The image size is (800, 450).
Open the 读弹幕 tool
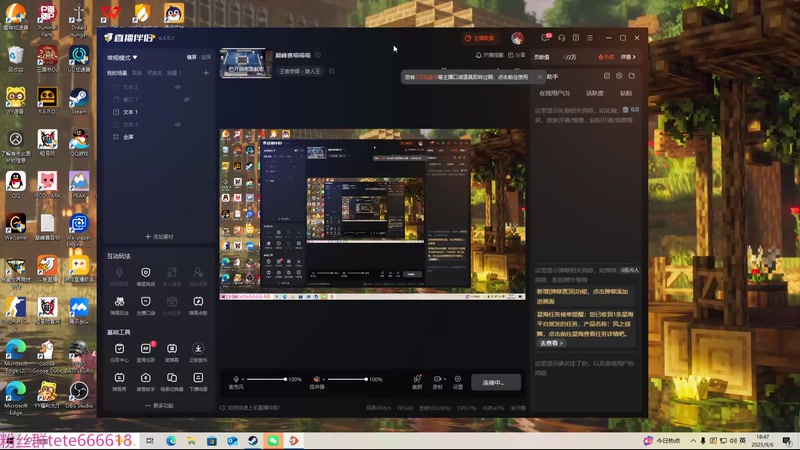(x=172, y=352)
